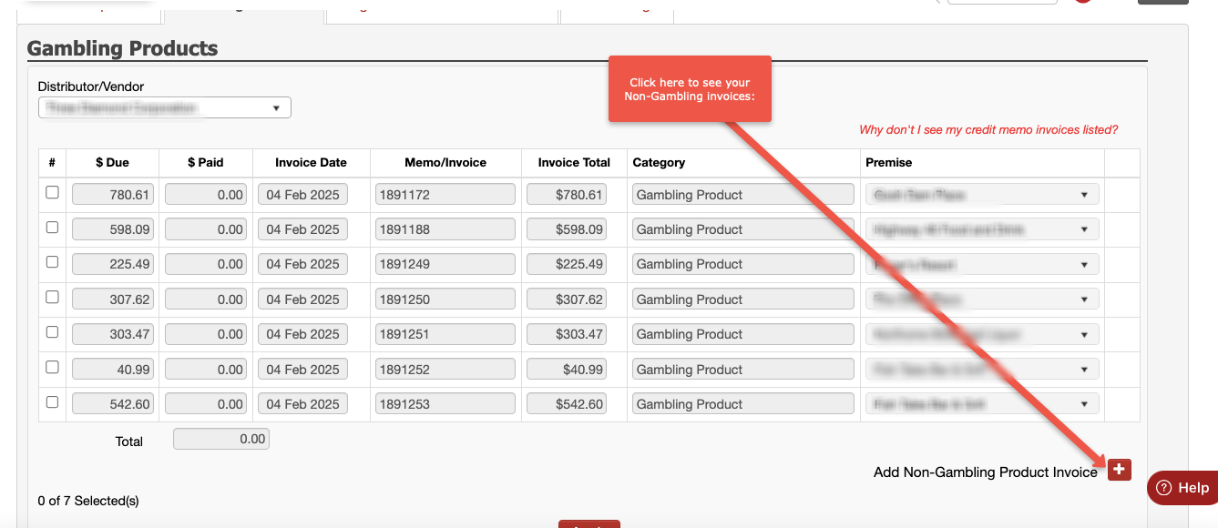Tick the checkbox for invoice 1891250
The height and width of the screenshot is (528, 1218).
click(x=52, y=298)
